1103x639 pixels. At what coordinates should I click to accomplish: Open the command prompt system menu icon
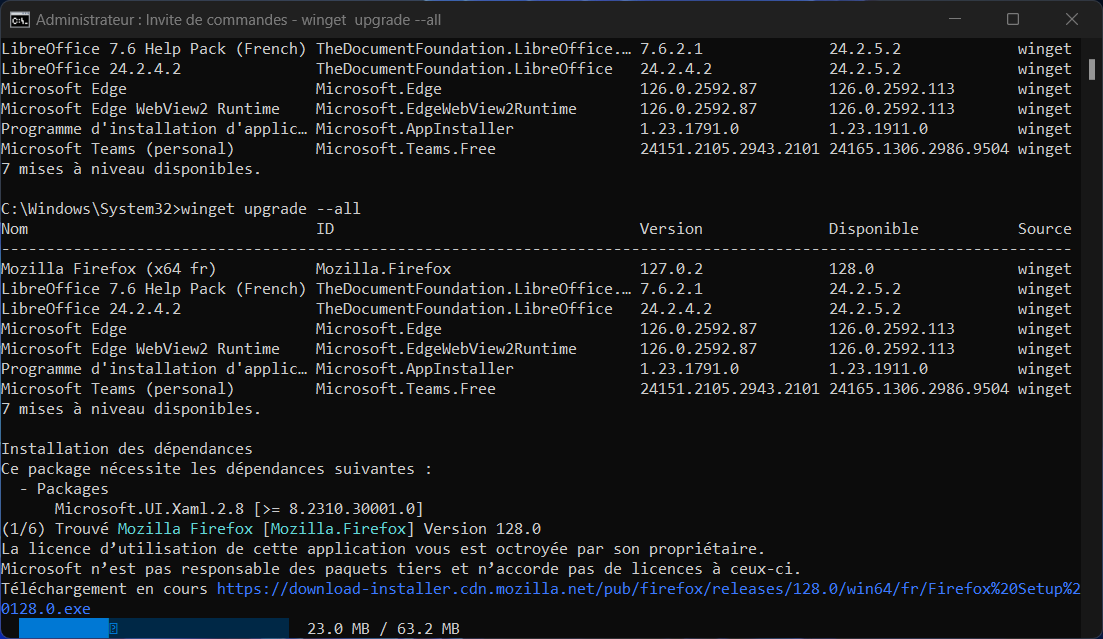coord(19,20)
